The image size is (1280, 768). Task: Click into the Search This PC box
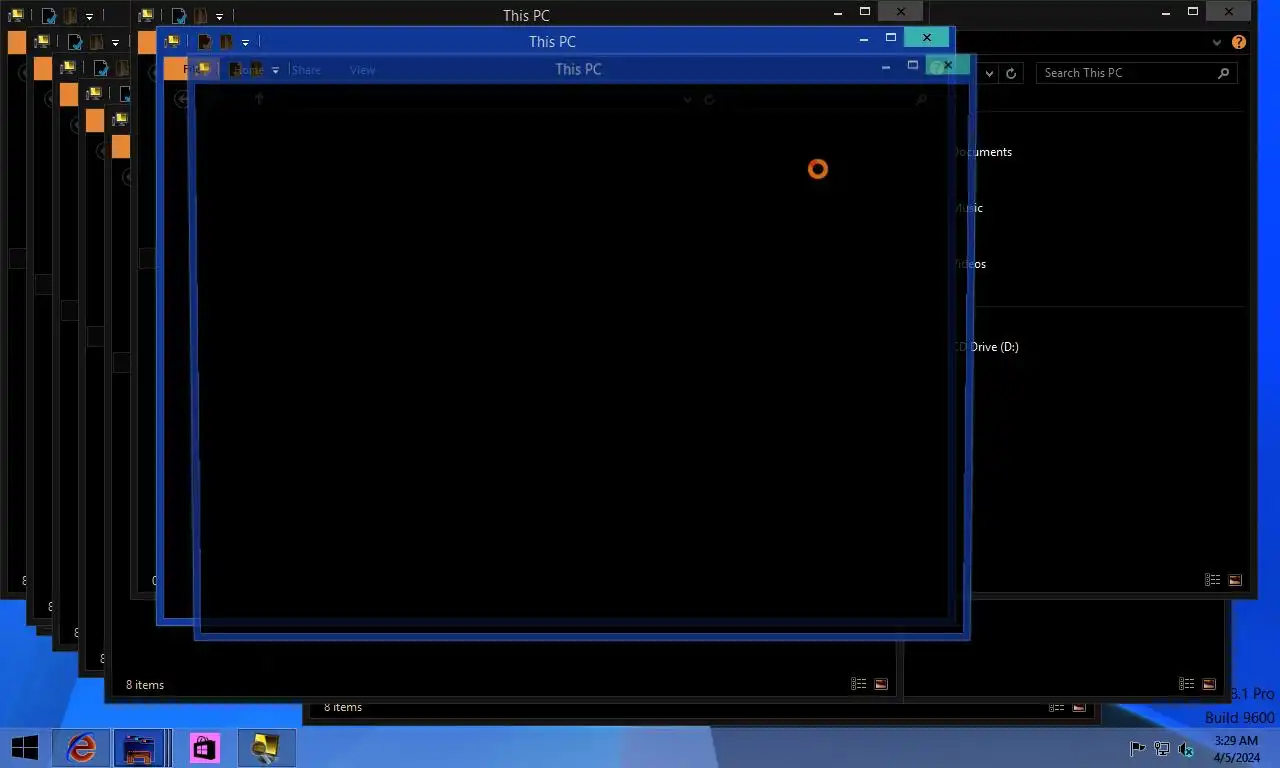[1137, 73]
